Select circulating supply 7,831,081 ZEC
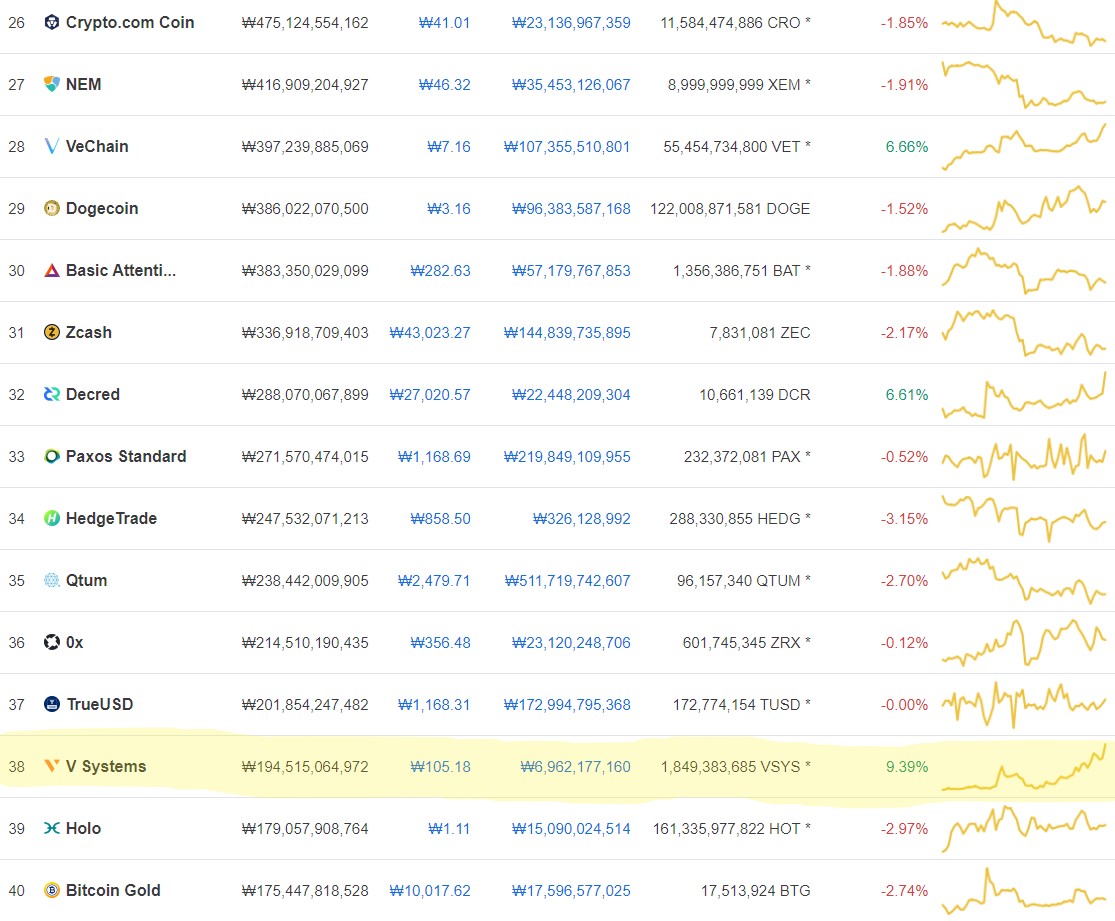Screen dimensions: 1115x921 tap(759, 332)
